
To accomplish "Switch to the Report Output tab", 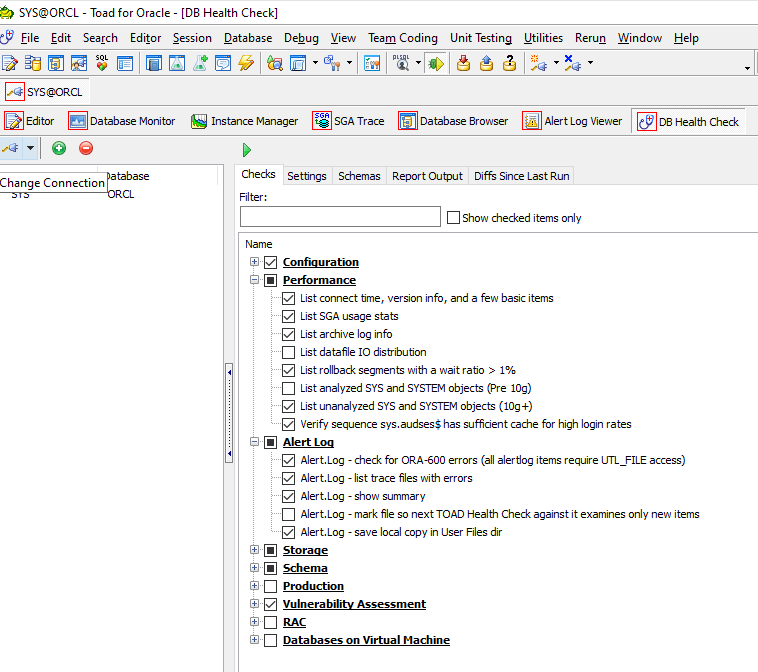I will [427, 176].
